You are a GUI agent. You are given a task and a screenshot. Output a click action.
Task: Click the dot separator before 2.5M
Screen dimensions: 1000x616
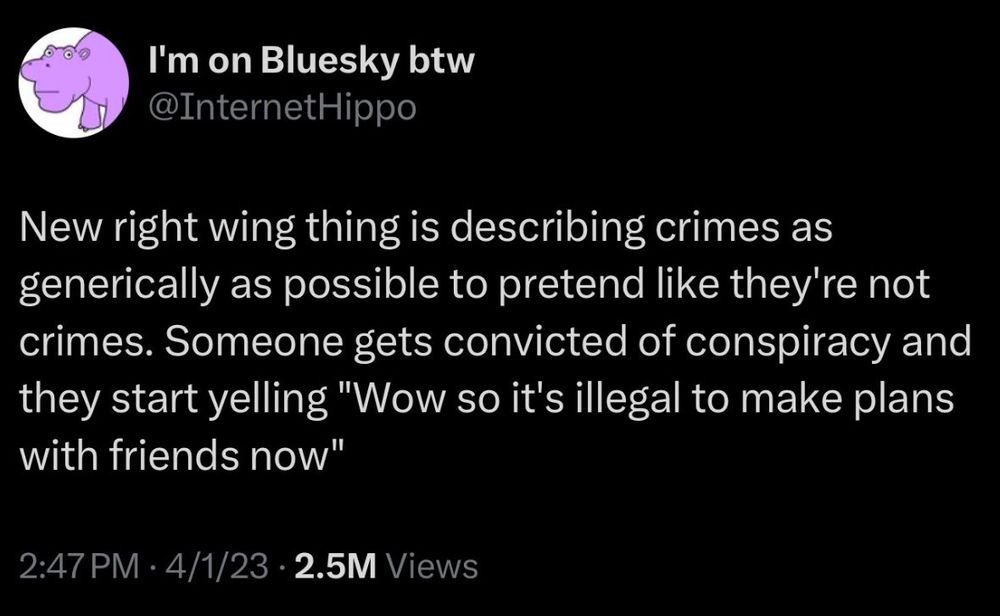pos(282,566)
